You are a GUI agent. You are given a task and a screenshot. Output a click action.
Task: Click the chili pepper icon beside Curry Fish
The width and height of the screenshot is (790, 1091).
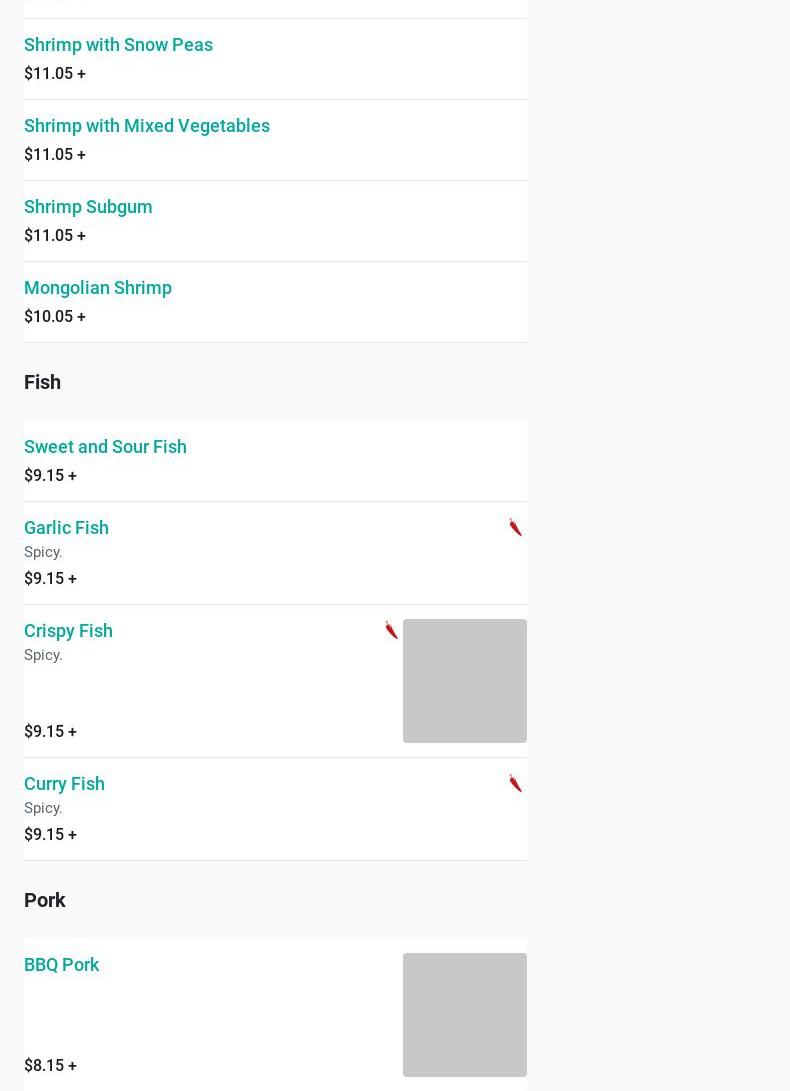[515, 783]
